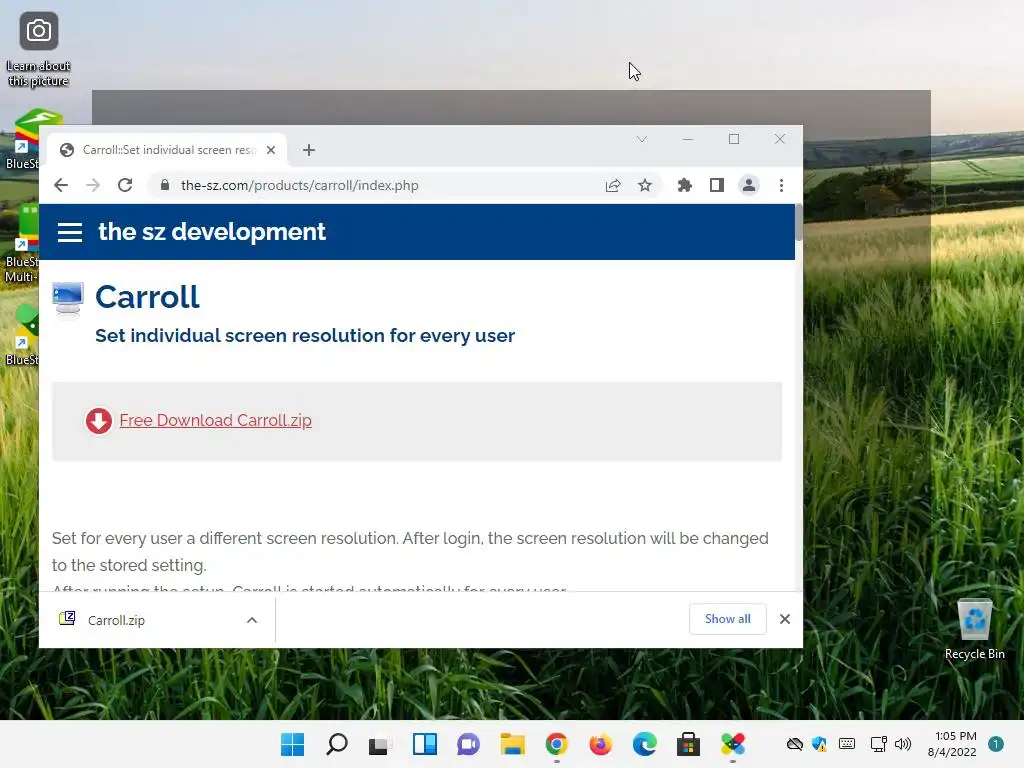1024x768 pixels.
Task: Click Show all downloads
Action: click(x=728, y=619)
